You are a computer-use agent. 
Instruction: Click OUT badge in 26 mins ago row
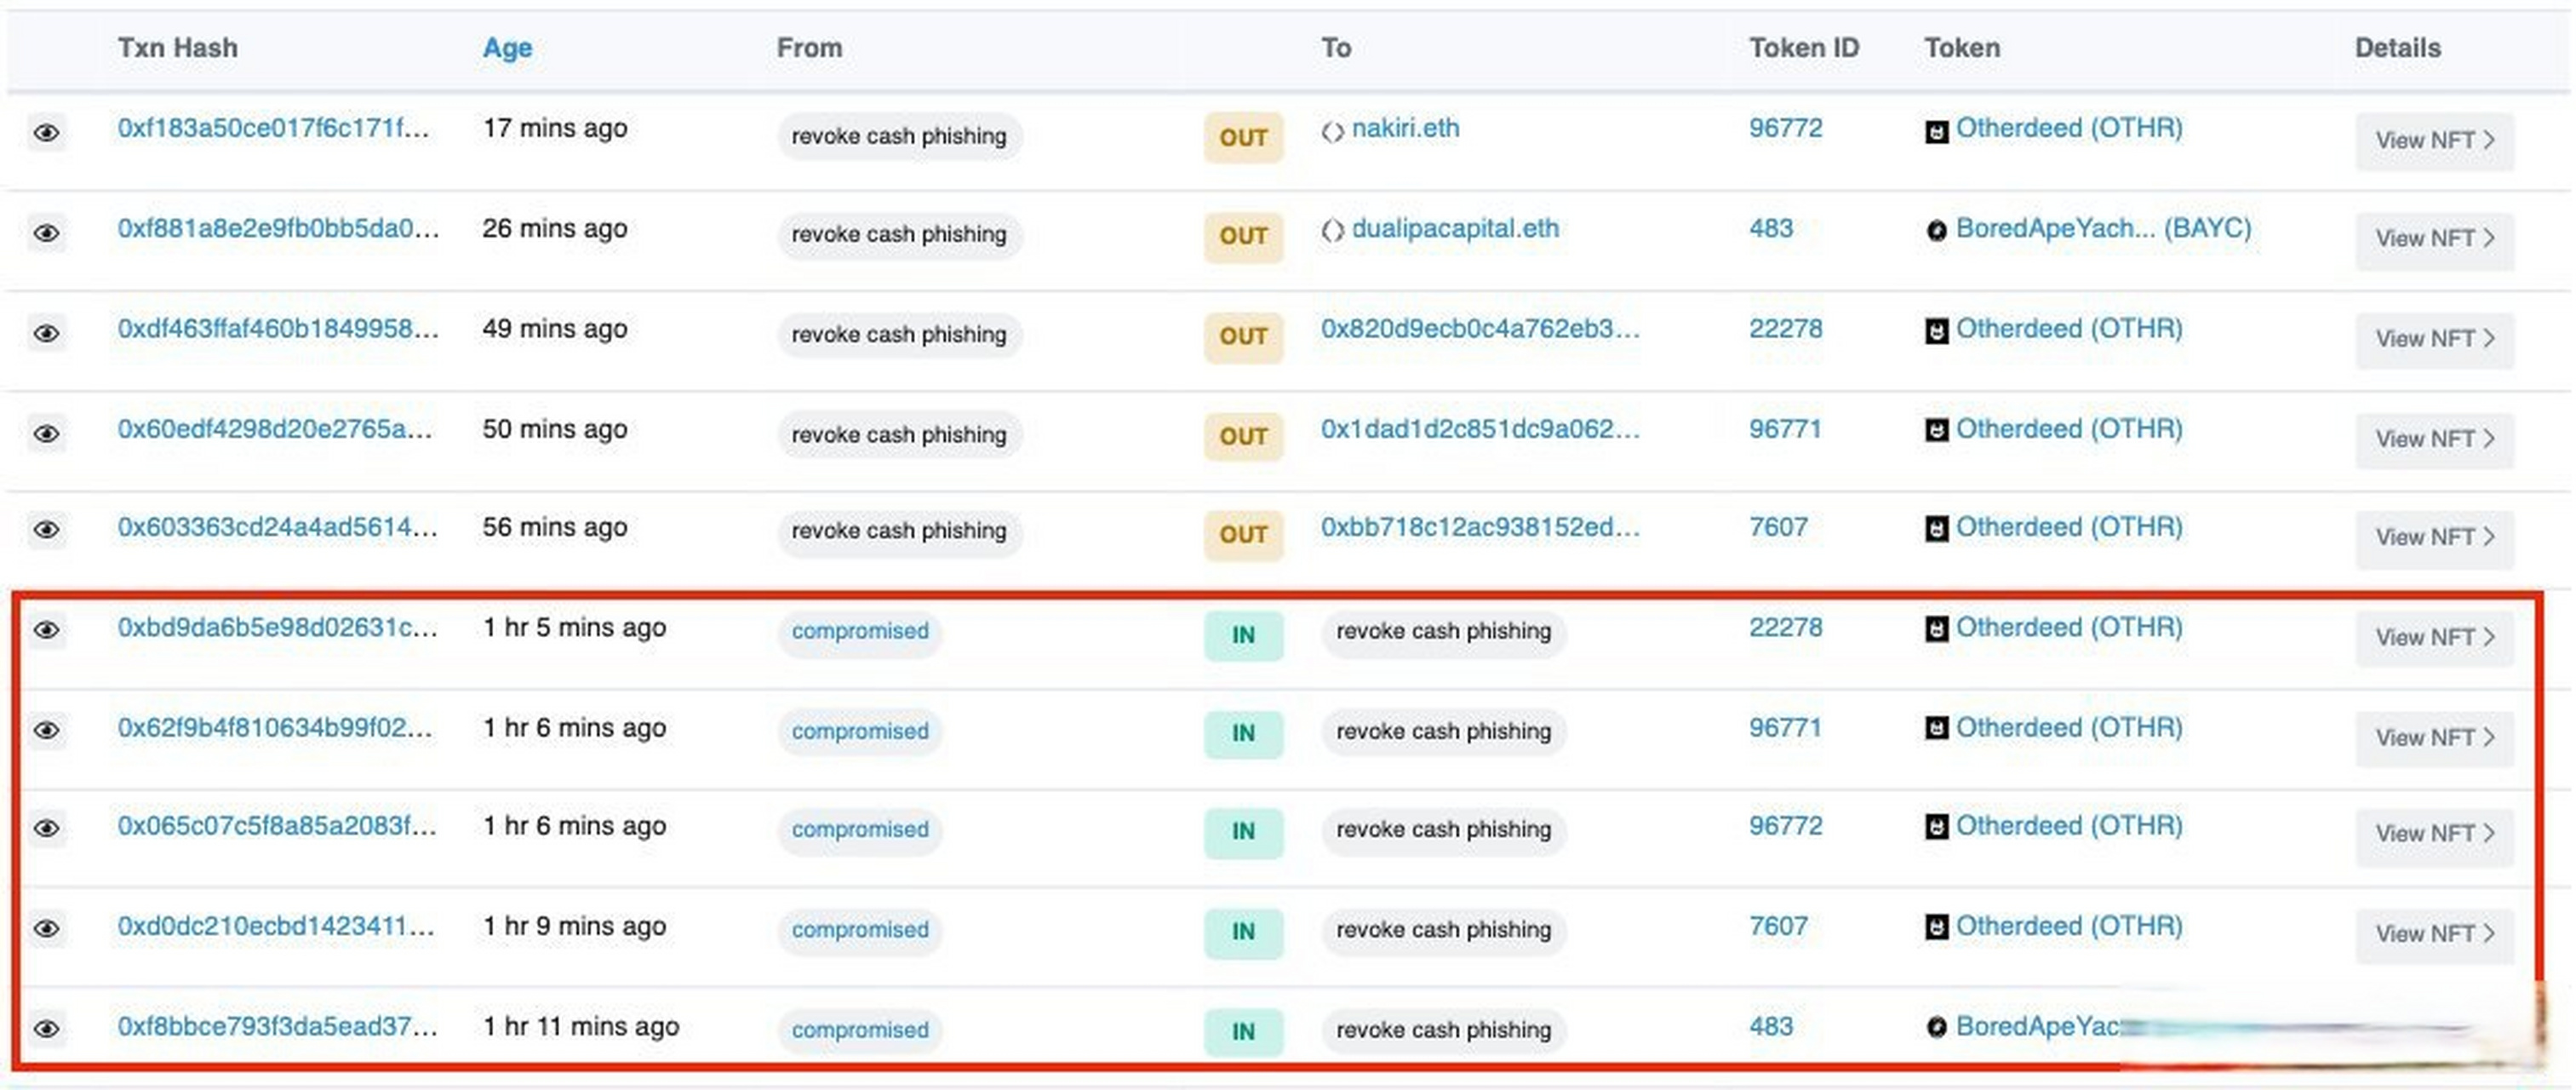[1243, 237]
